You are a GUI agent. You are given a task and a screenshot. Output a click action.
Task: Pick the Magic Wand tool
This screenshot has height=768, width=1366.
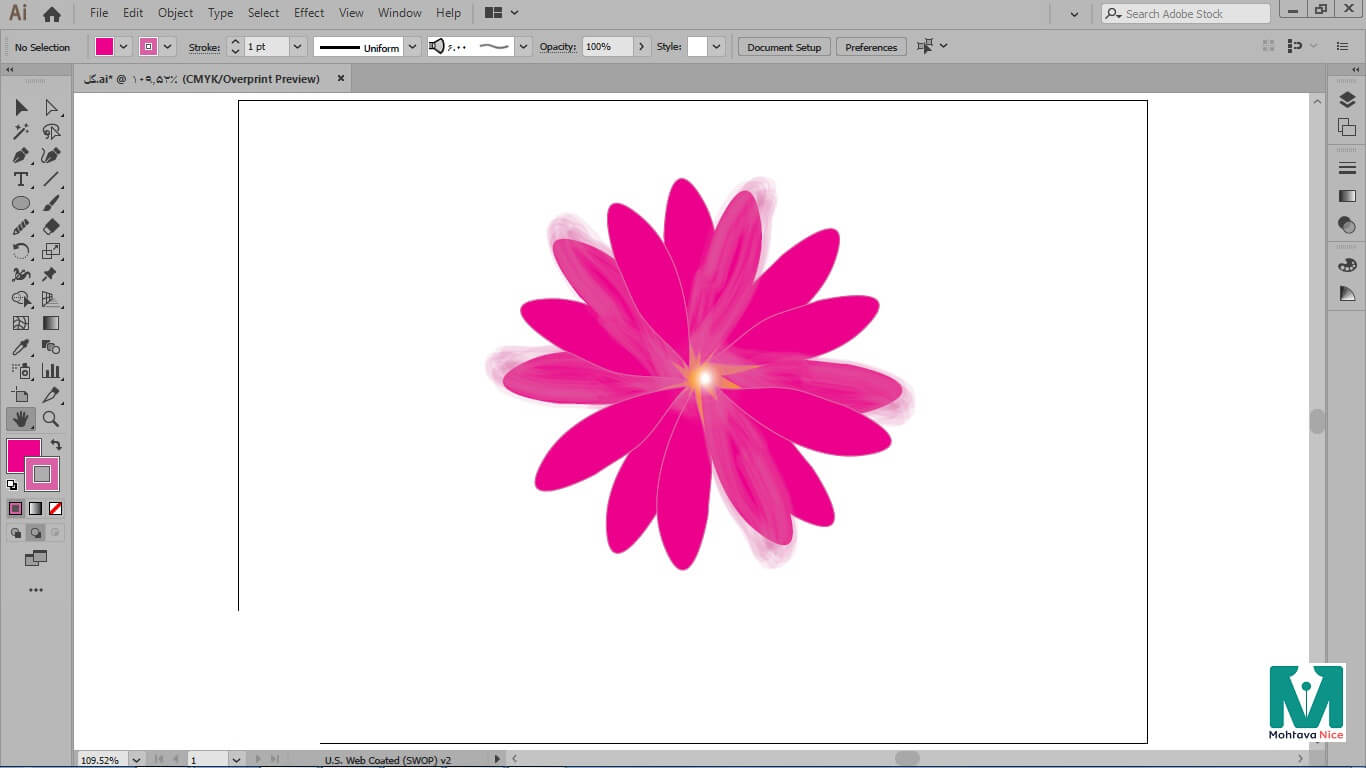[20, 132]
